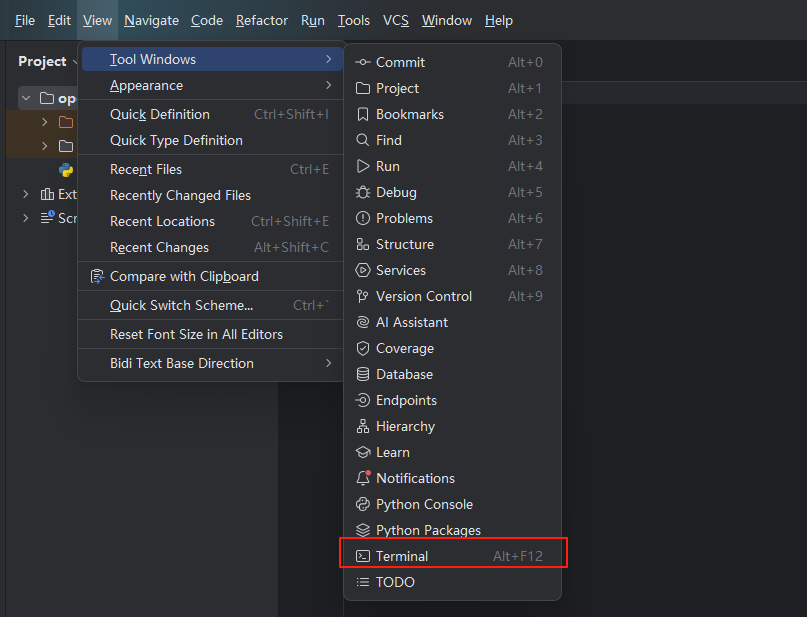Select Recent Locations entry
The image size is (807, 617).
point(212,221)
